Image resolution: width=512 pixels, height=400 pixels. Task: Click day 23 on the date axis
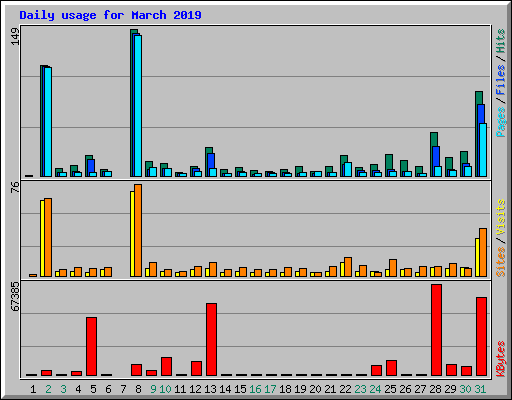(x=360, y=389)
